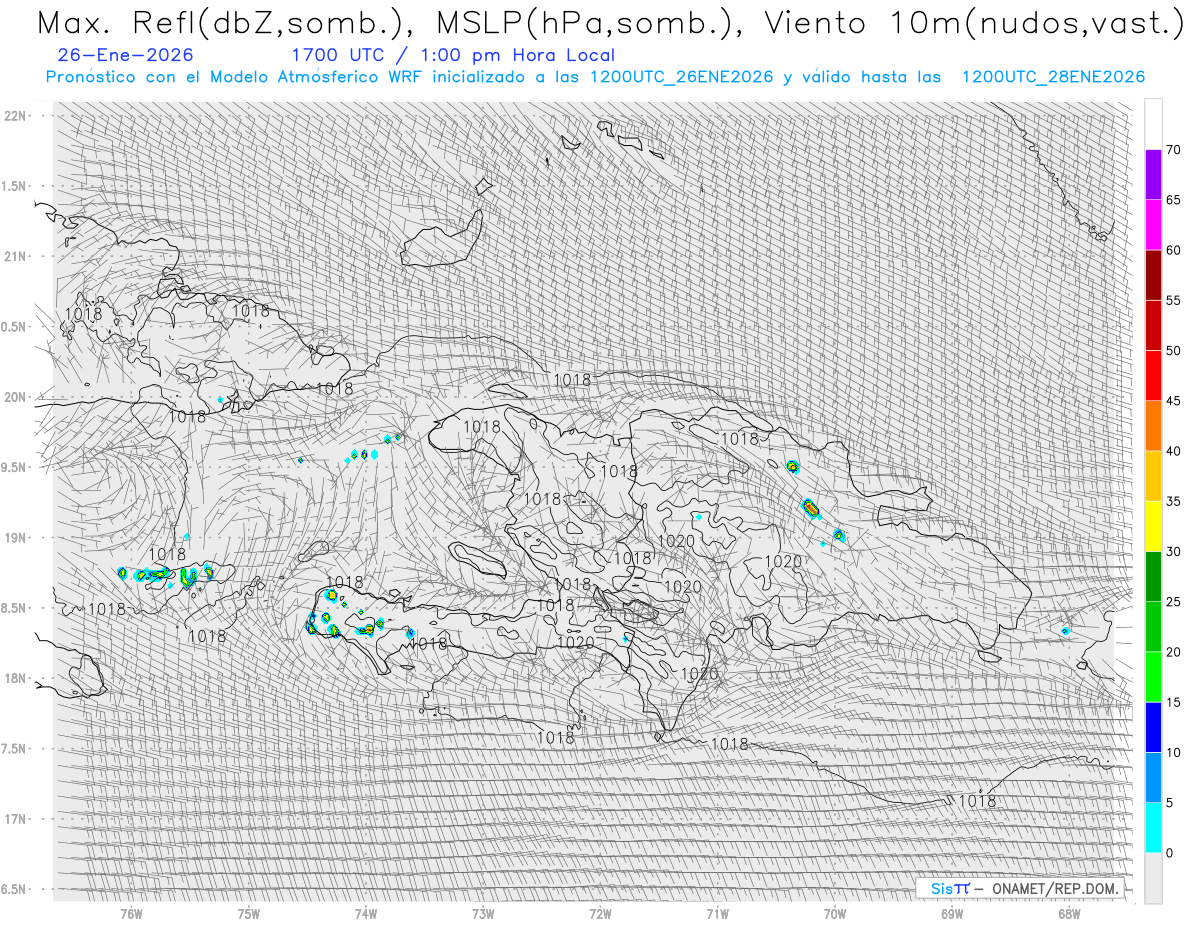Click the '8.5N' latitude tick label
Screen dimensions: 1200x927
coord(14,608)
